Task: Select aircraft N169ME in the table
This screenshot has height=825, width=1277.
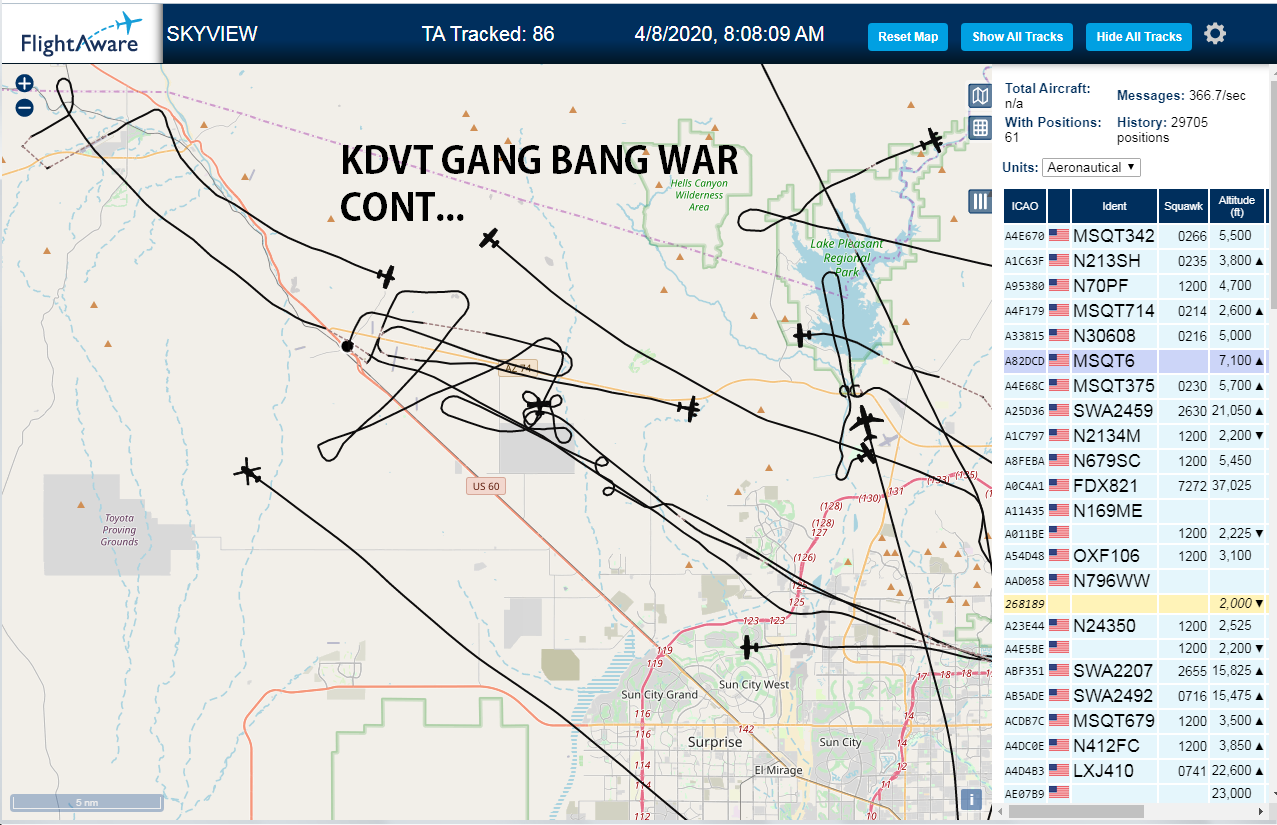Action: (x=1136, y=511)
